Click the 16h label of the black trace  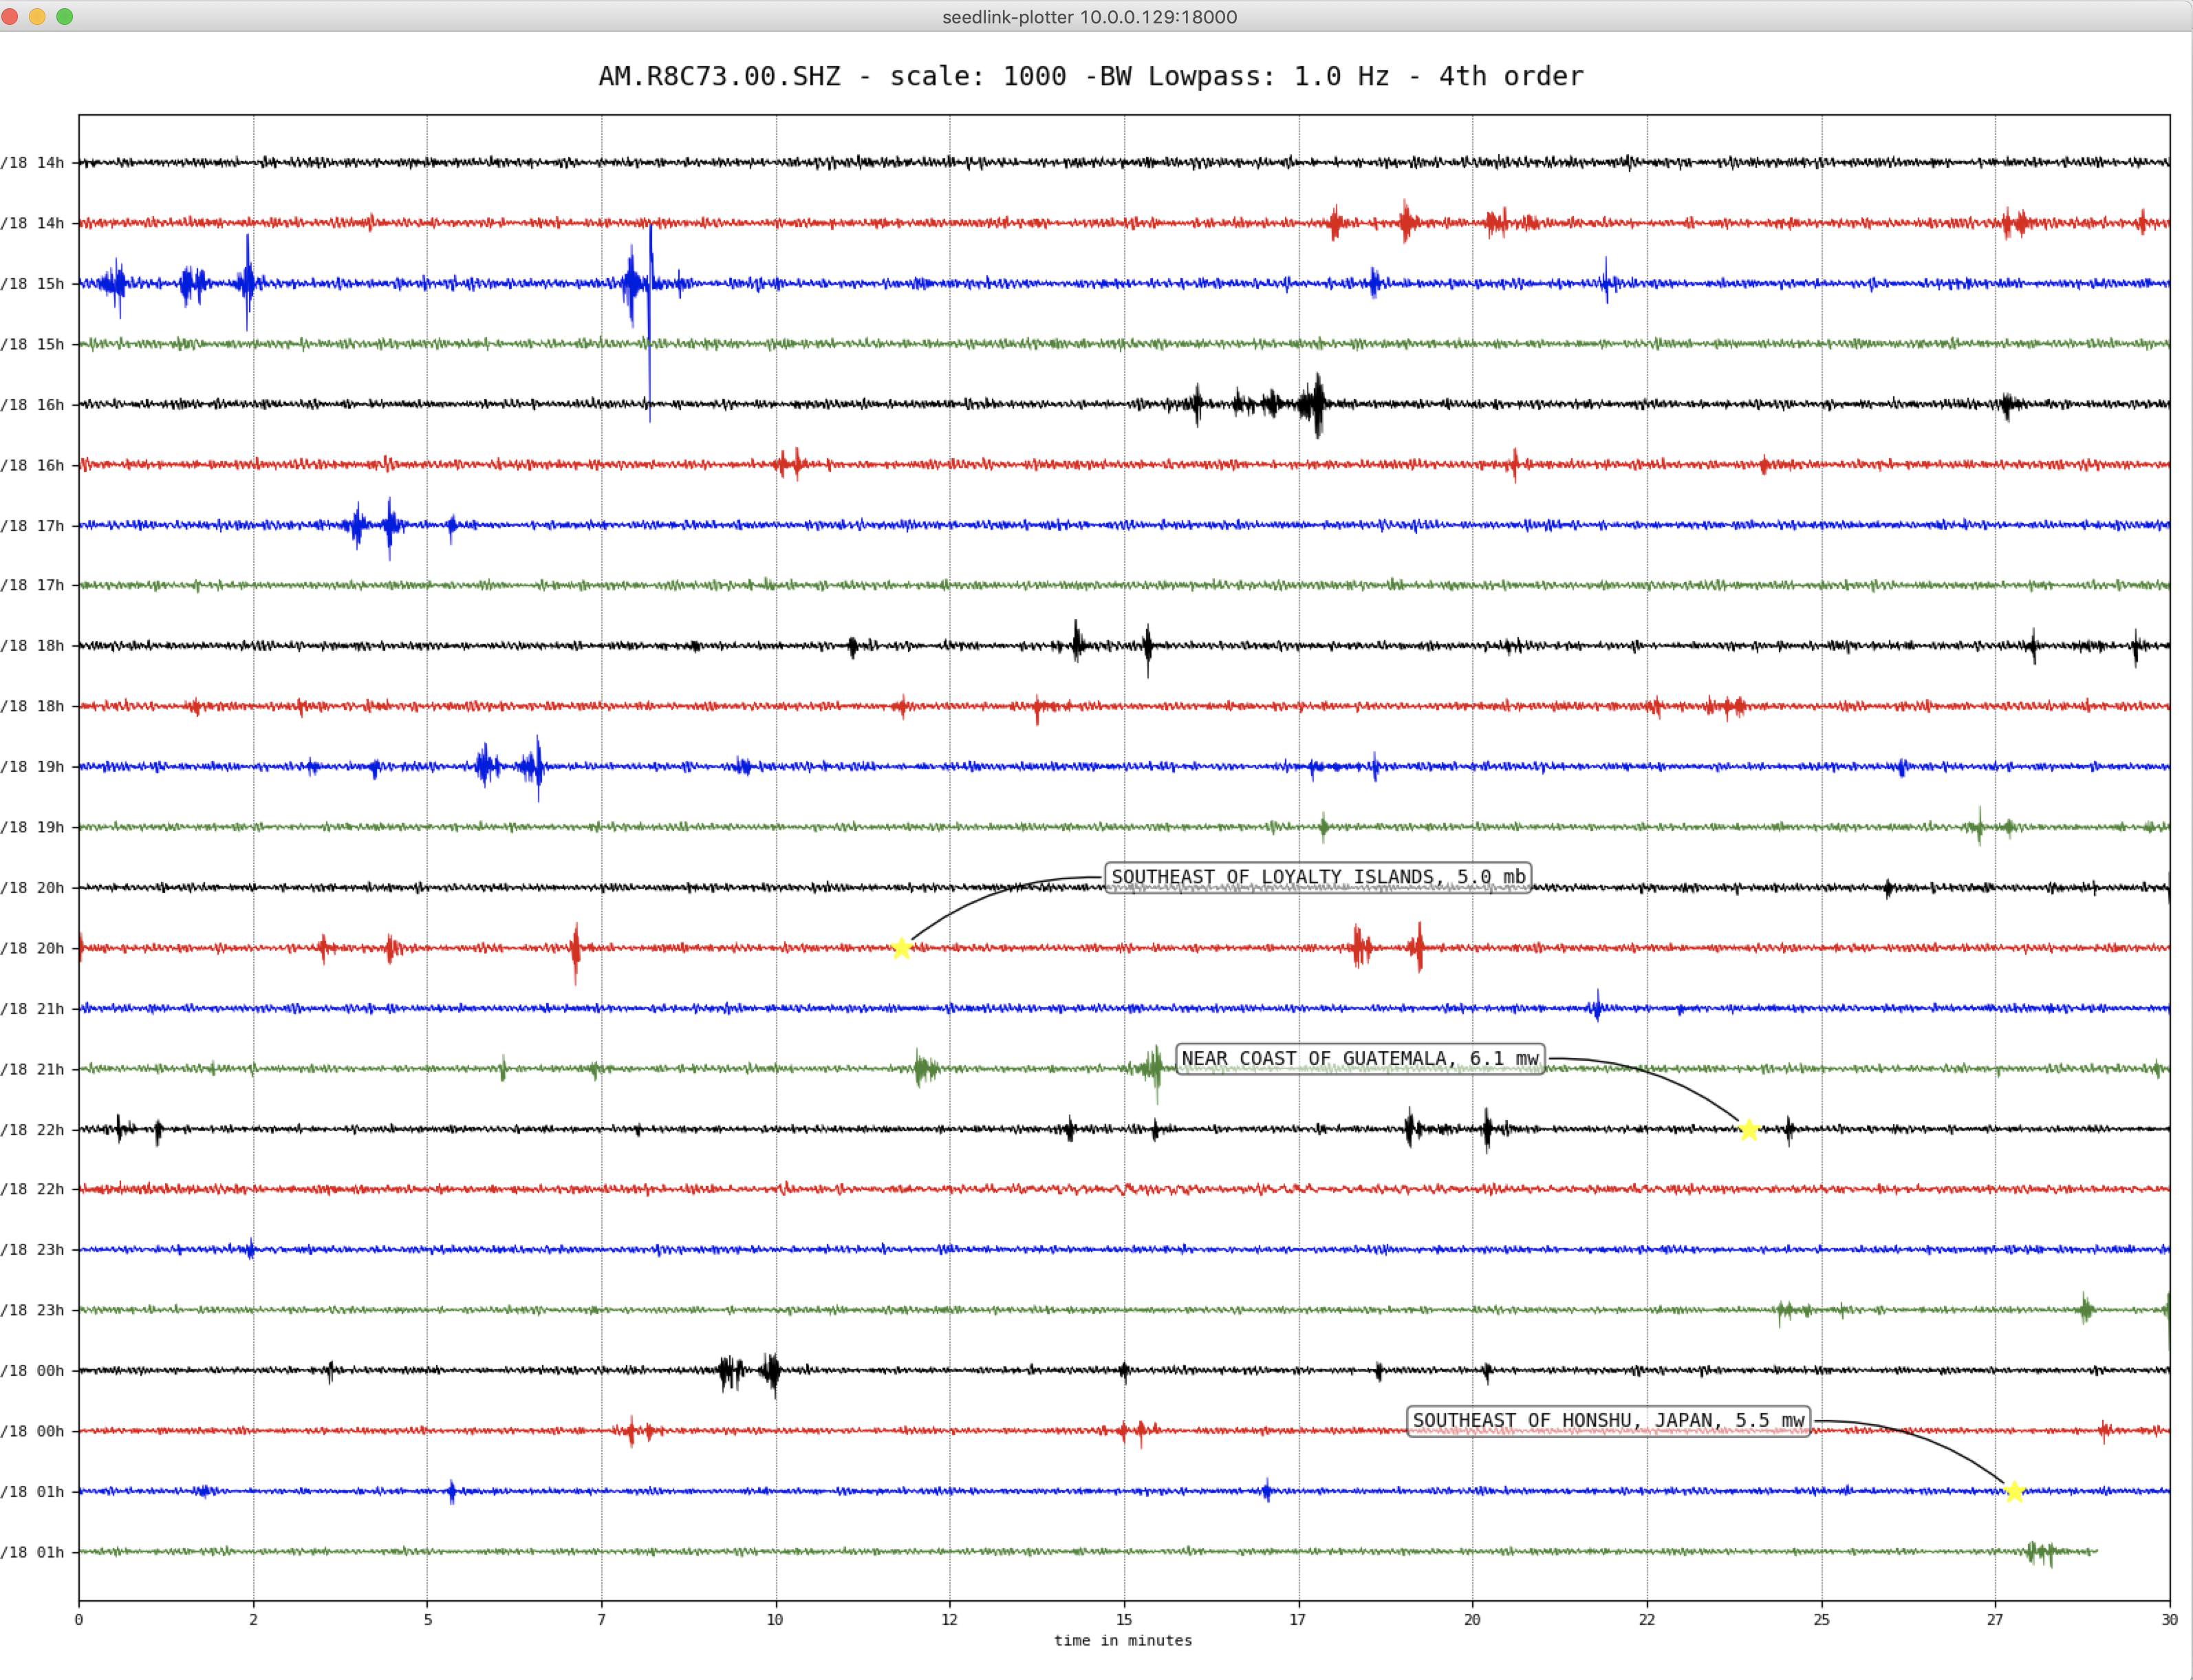pyautogui.click(x=32, y=404)
